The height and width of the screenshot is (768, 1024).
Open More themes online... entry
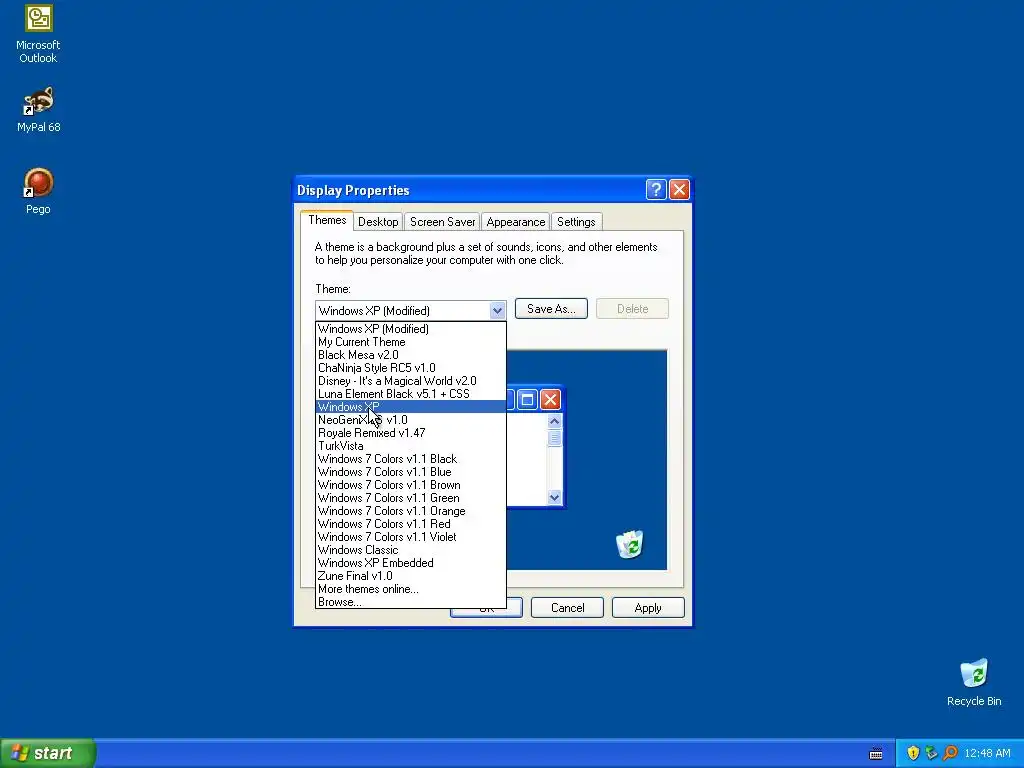tap(411, 589)
